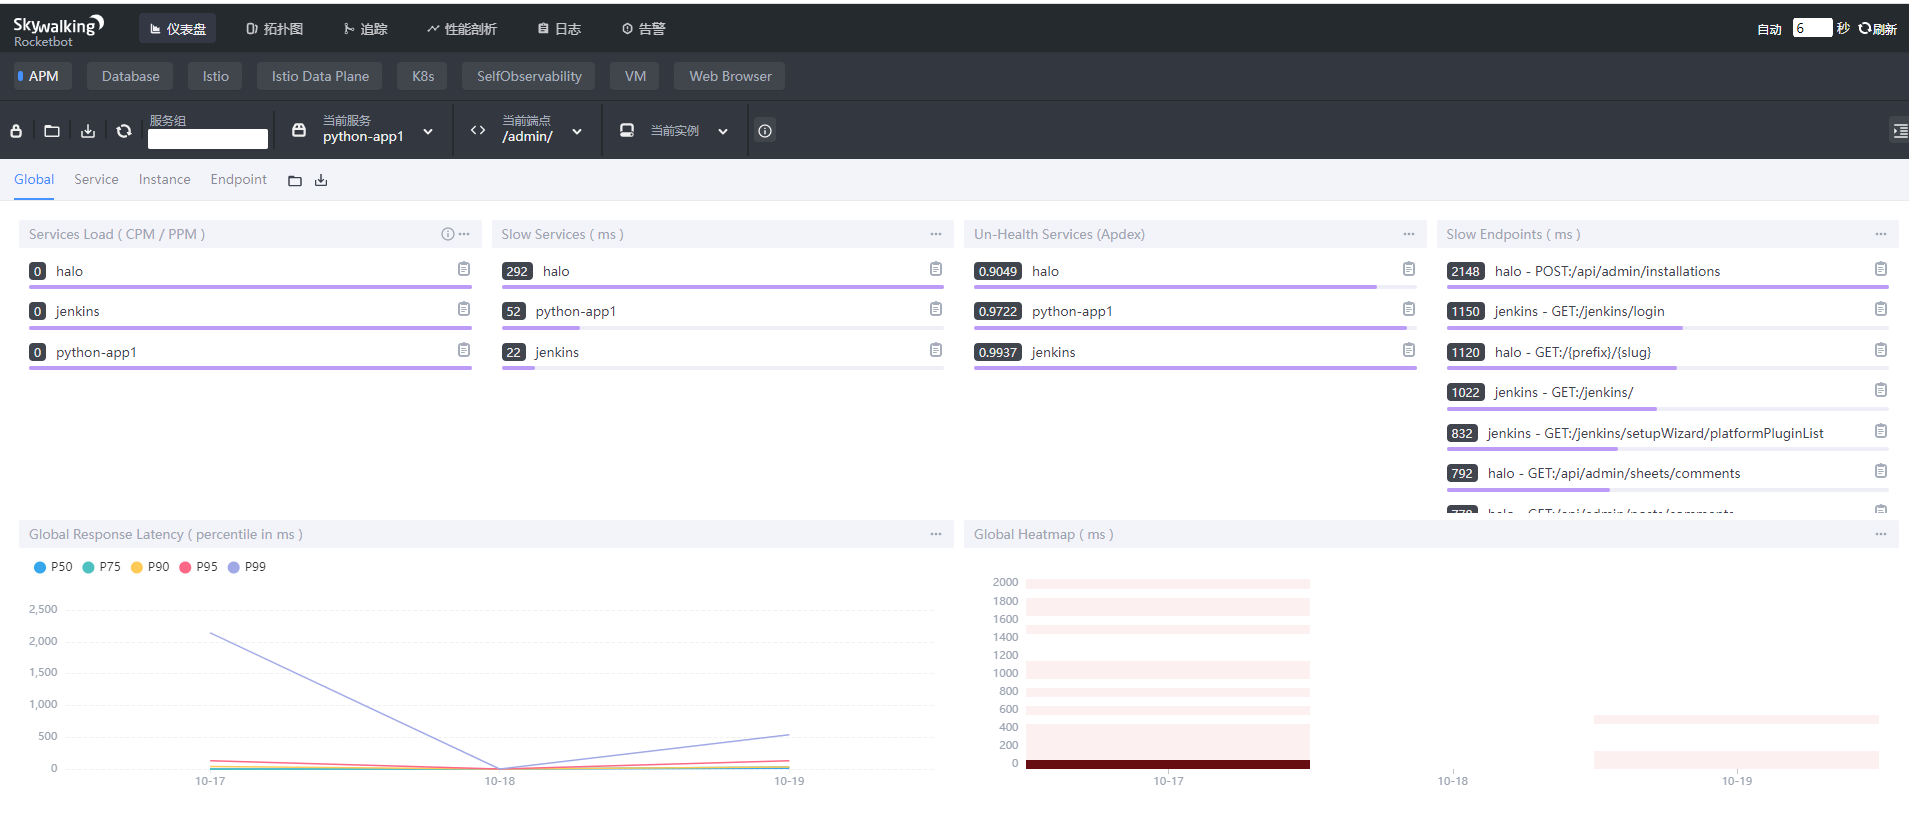1909x831 pixels.
Task: Open the Dashboard menu item
Action: coord(178,29)
